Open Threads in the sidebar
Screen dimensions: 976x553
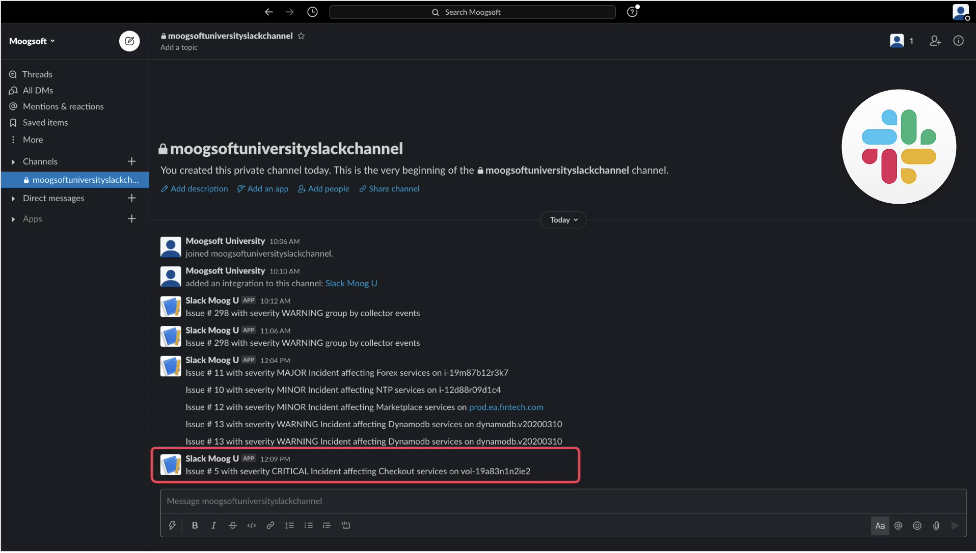[37, 74]
